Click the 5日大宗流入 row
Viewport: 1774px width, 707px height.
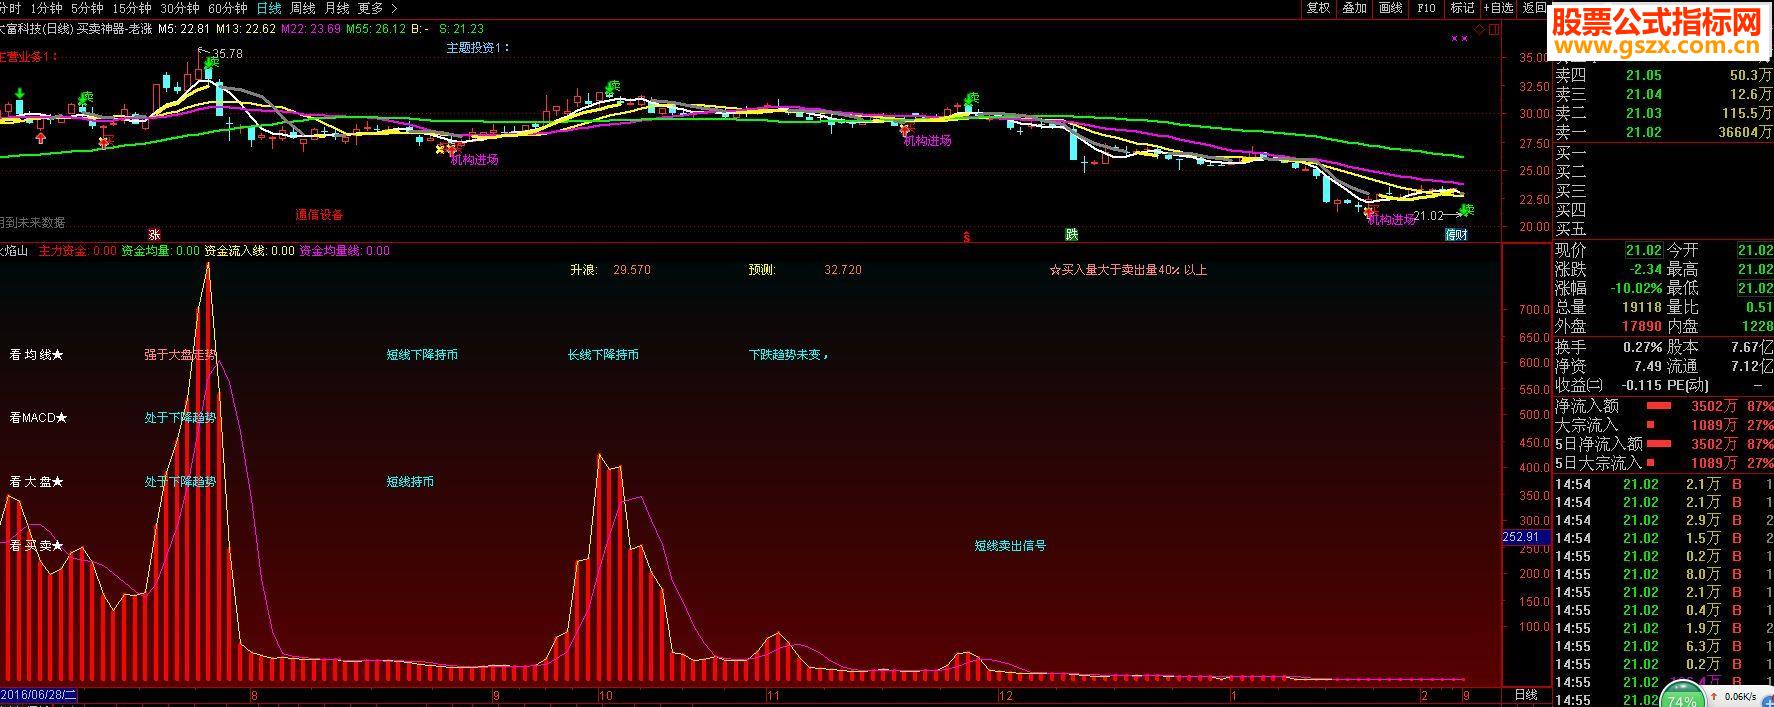pyautogui.click(x=1663, y=463)
